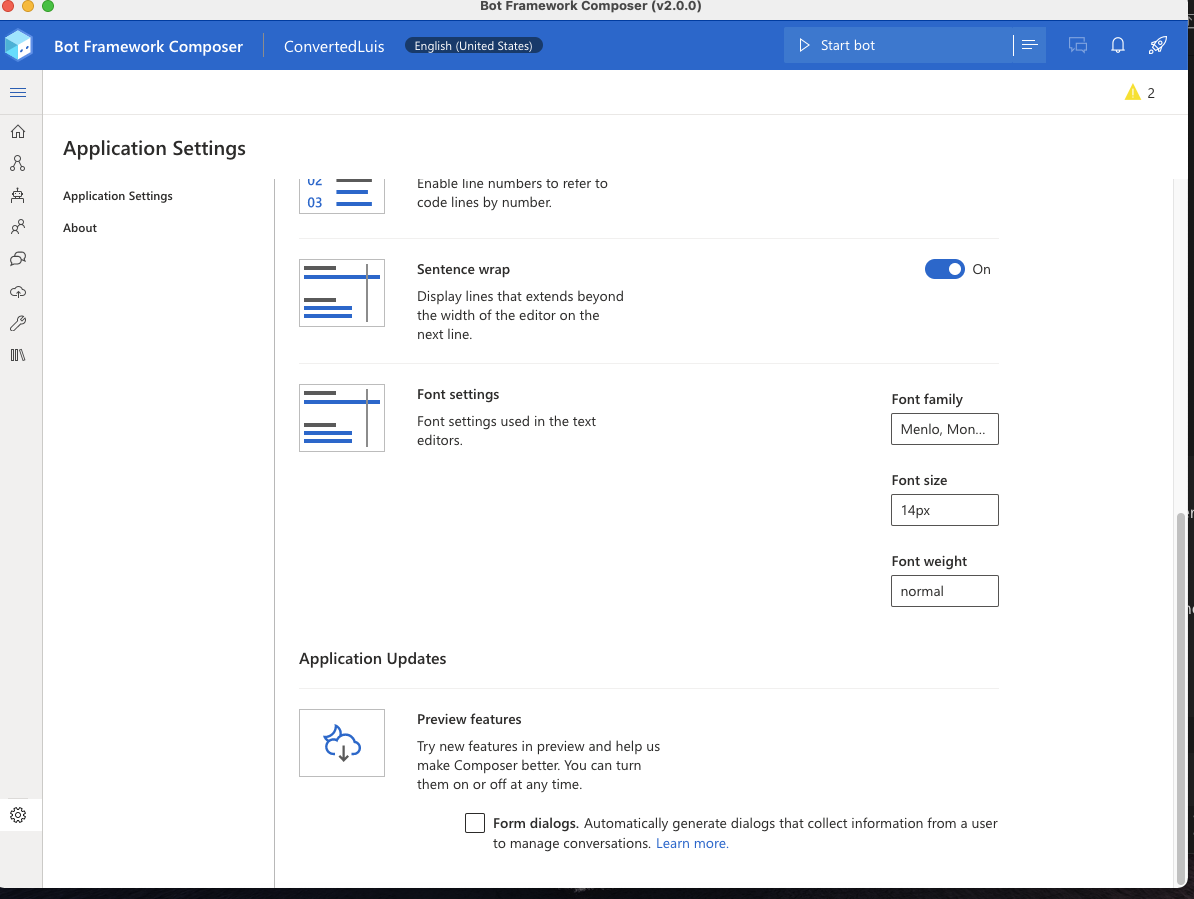Viewport: 1194px width, 899px height.
Task: Select Application Settings in the settings menu
Action: (117, 196)
